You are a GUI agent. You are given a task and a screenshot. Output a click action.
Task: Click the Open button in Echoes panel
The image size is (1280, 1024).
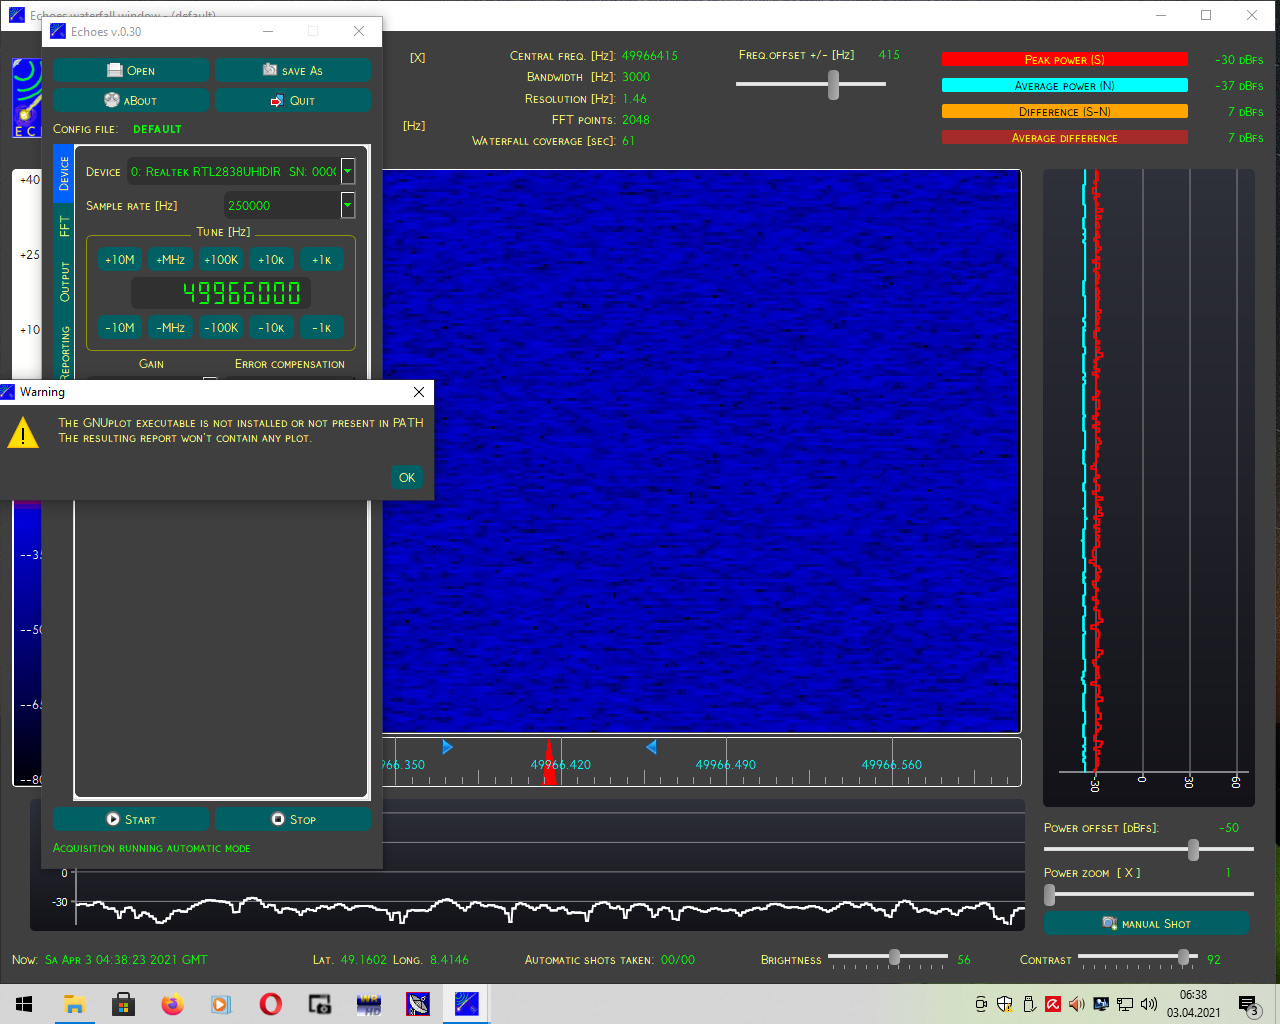pos(131,70)
